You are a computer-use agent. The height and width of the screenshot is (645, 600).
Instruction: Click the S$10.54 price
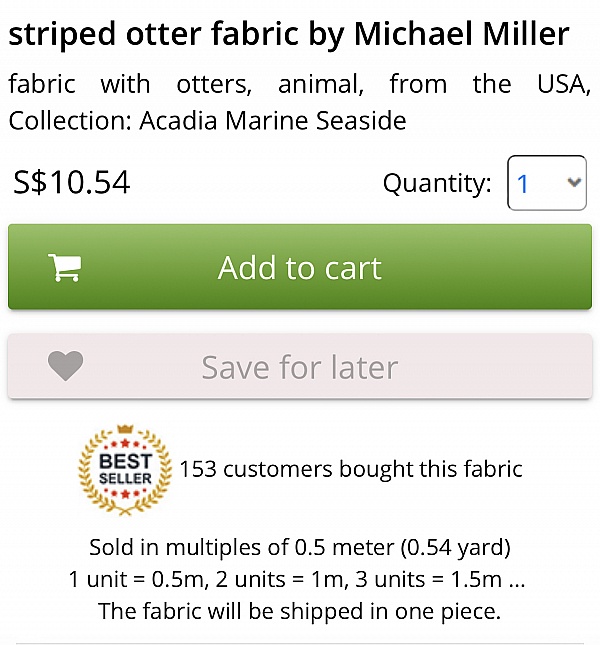tap(71, 183)
